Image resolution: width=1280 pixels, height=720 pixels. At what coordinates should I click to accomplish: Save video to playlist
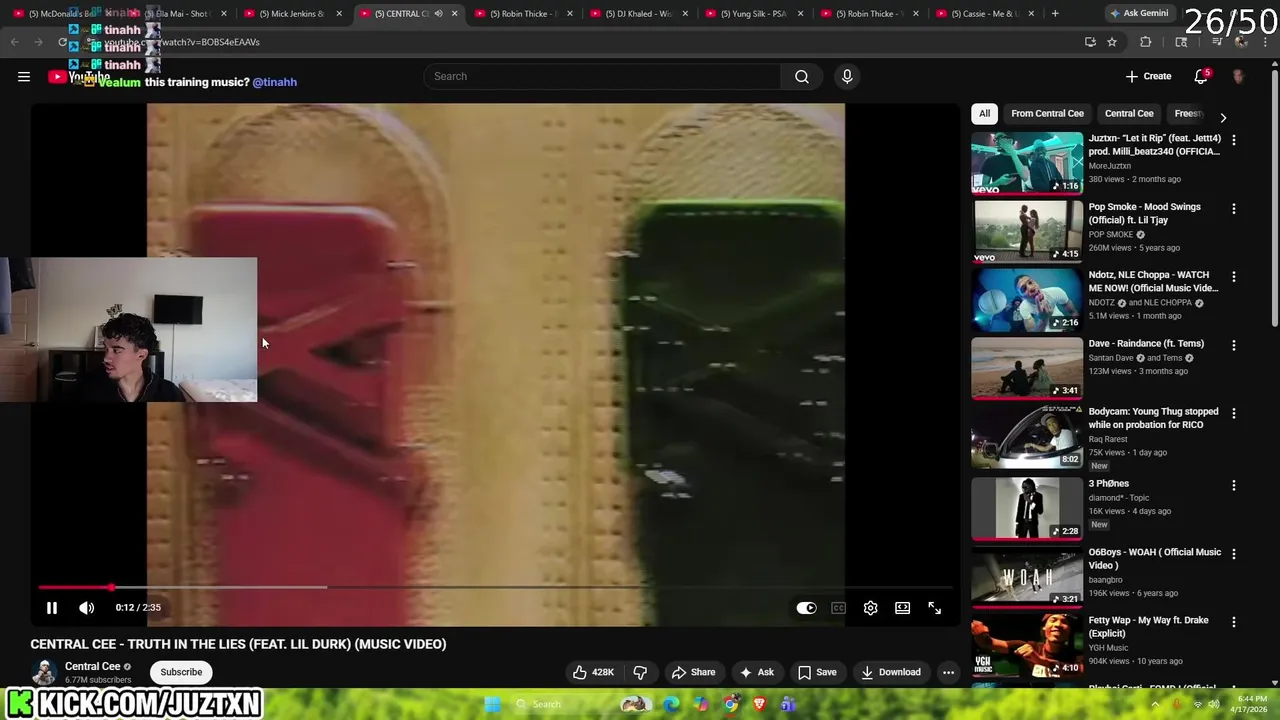click(x=817, y=672)
